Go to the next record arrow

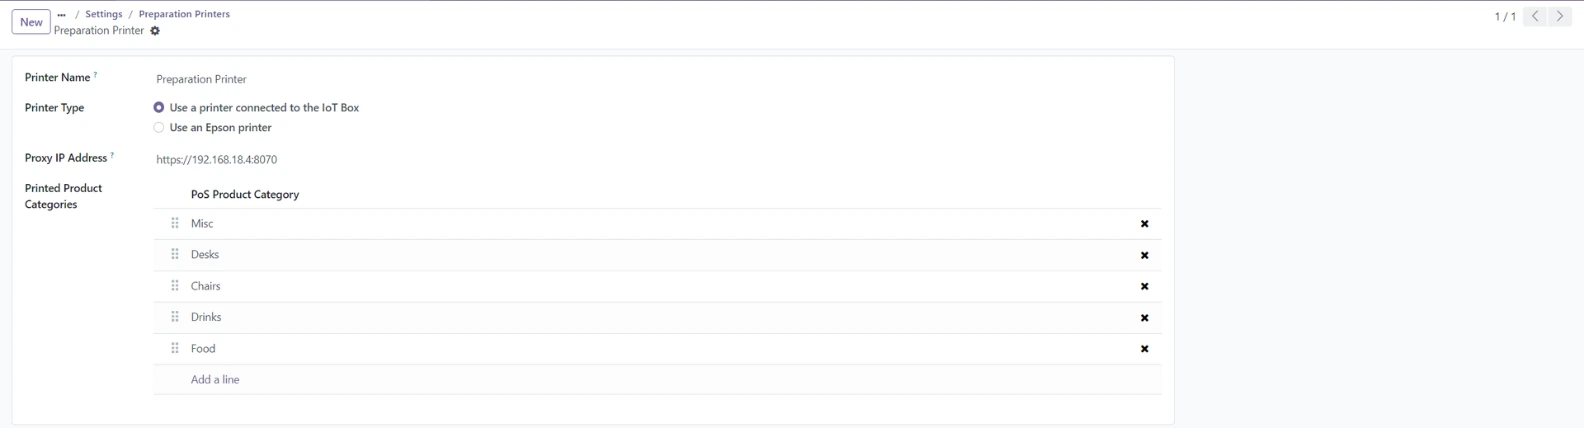tap(1559, 16)
